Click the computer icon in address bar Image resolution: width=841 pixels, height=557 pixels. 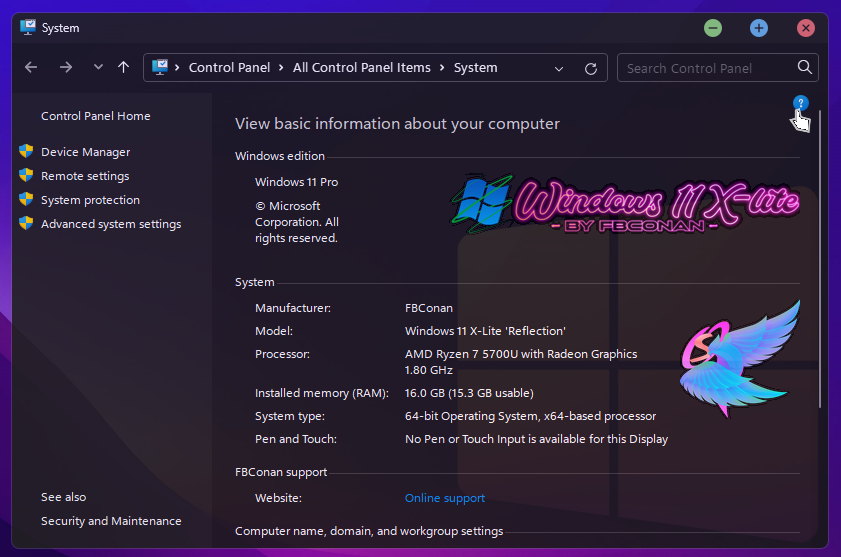tap(160, 68)
